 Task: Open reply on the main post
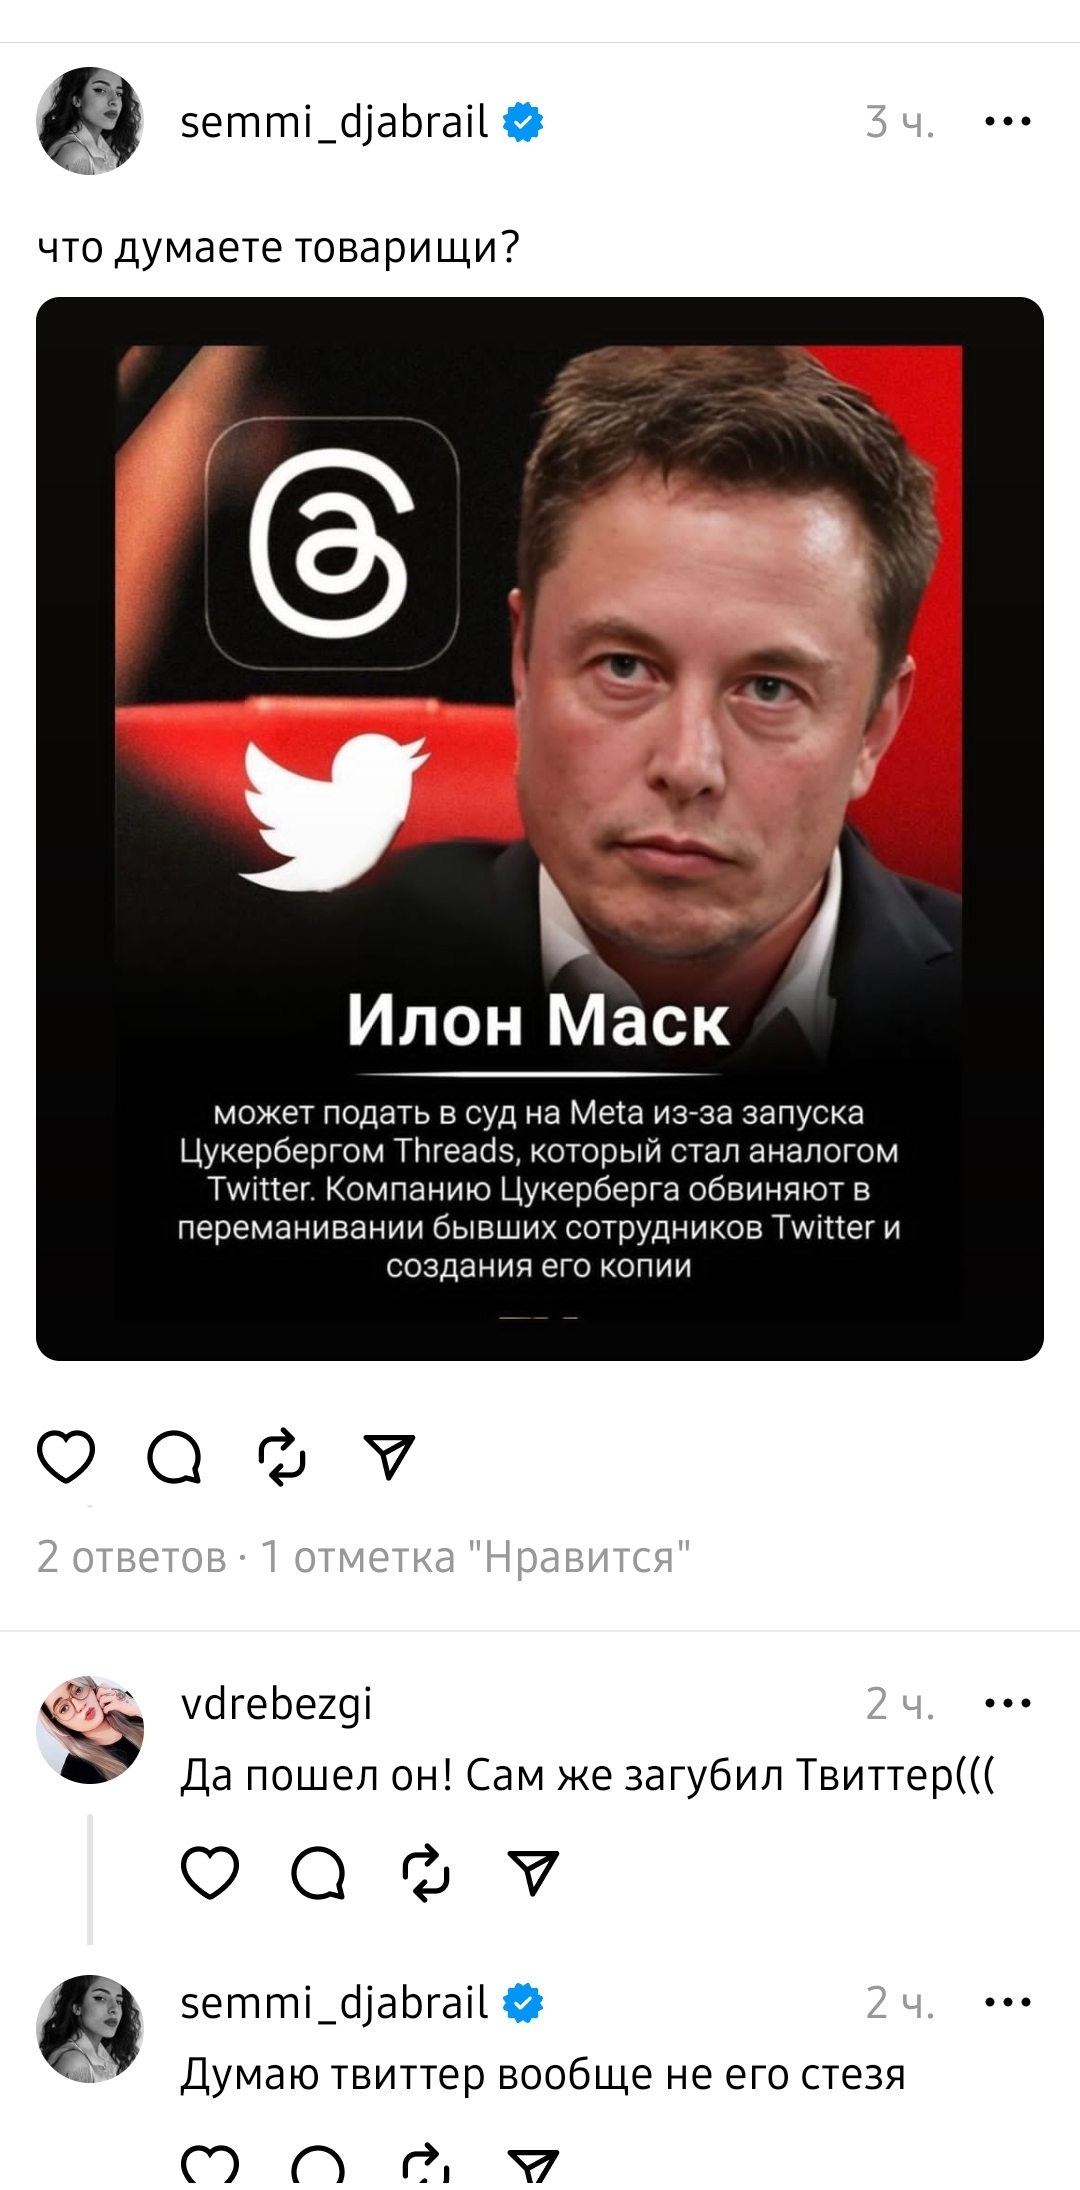click(x=174, y=1456)
